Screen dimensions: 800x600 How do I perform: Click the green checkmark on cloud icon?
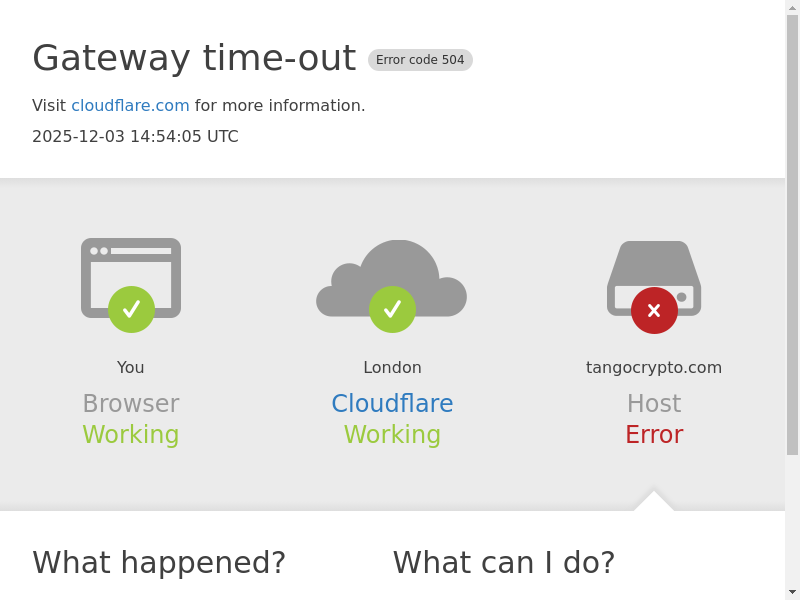(x=392, y=310)
